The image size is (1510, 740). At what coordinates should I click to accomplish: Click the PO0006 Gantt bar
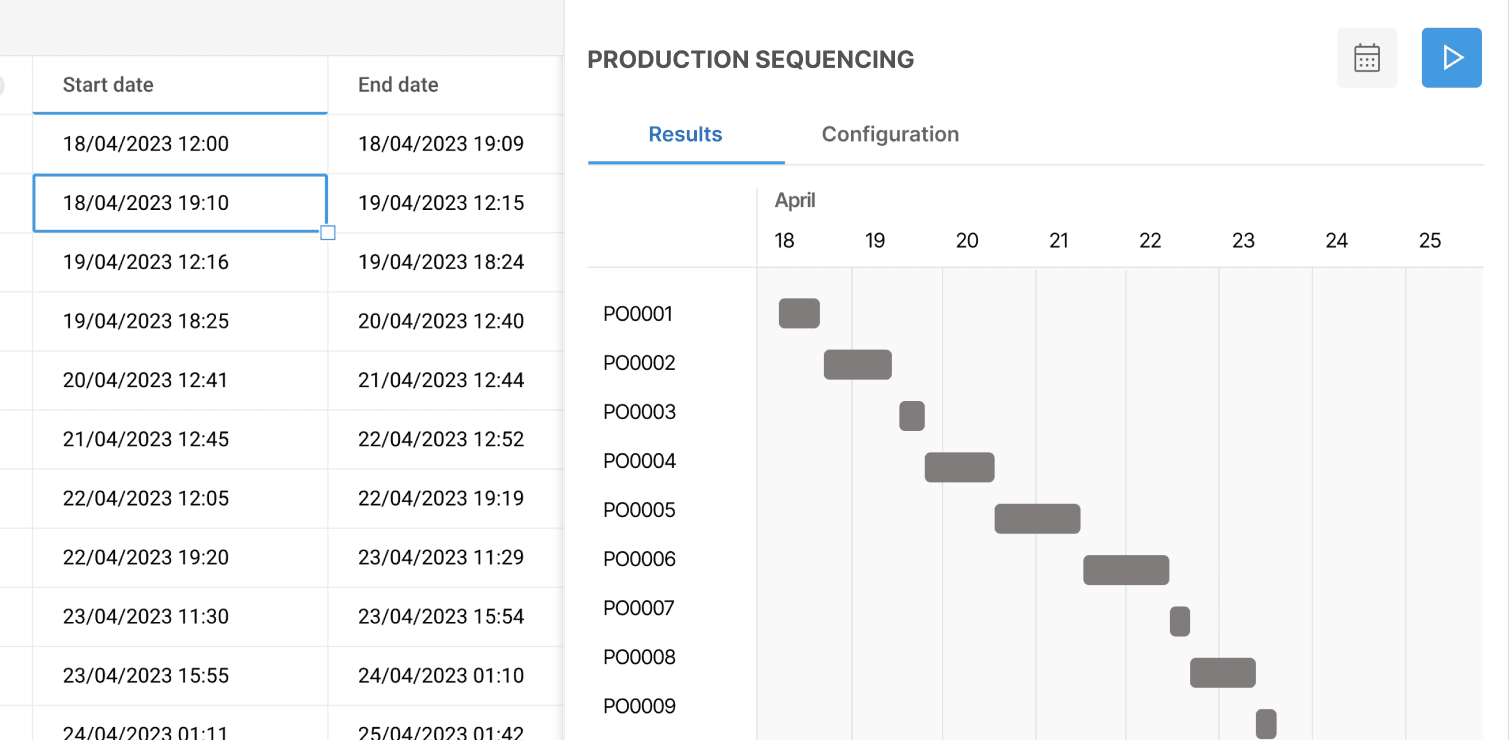tap(1126, 570)
